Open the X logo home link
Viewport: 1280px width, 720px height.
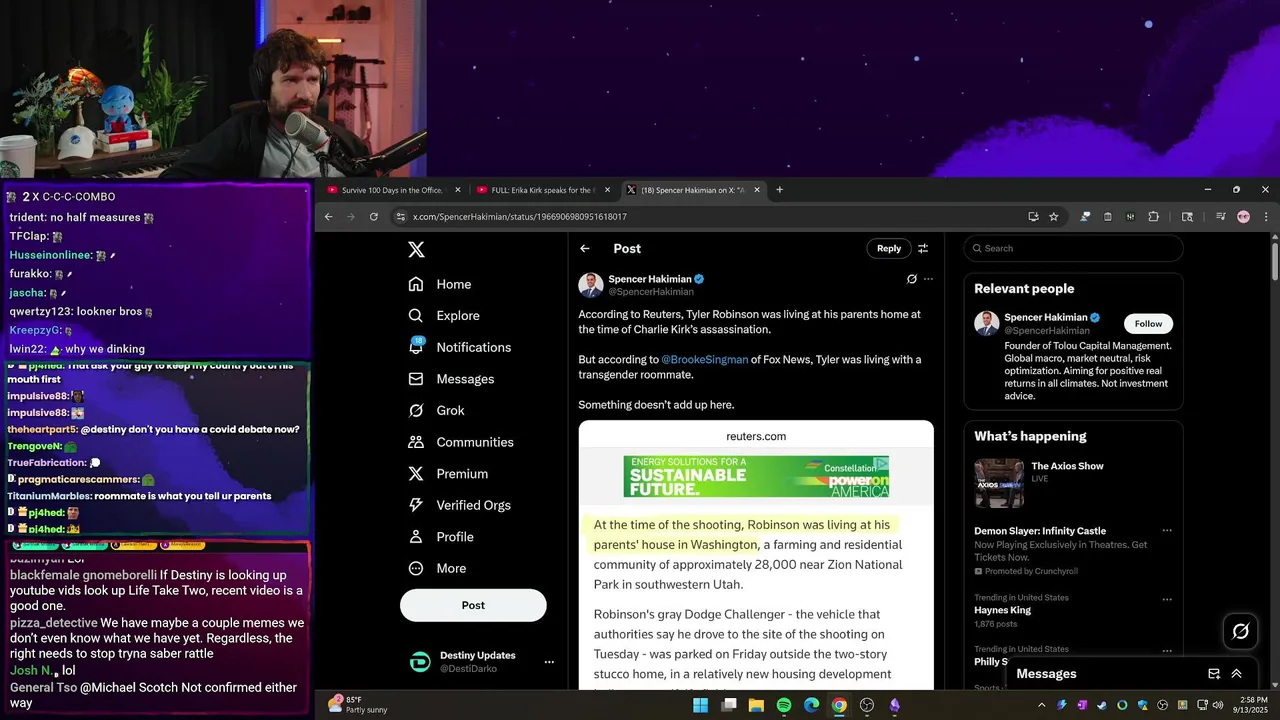coord(417,250)
